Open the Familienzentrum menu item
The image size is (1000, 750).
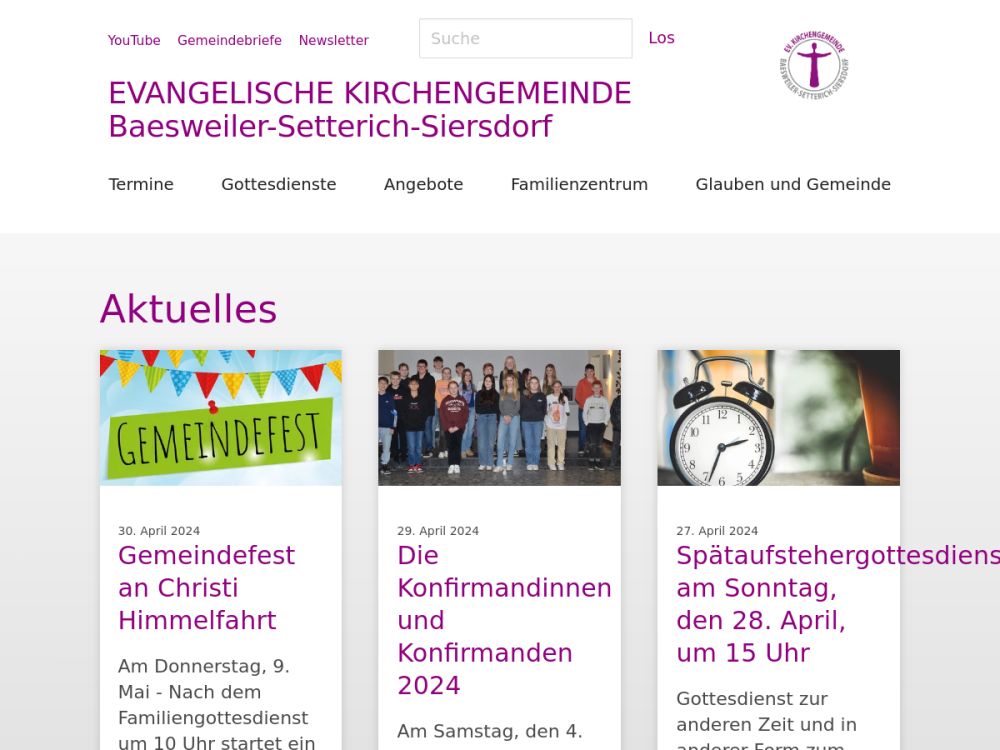[579, 184]
